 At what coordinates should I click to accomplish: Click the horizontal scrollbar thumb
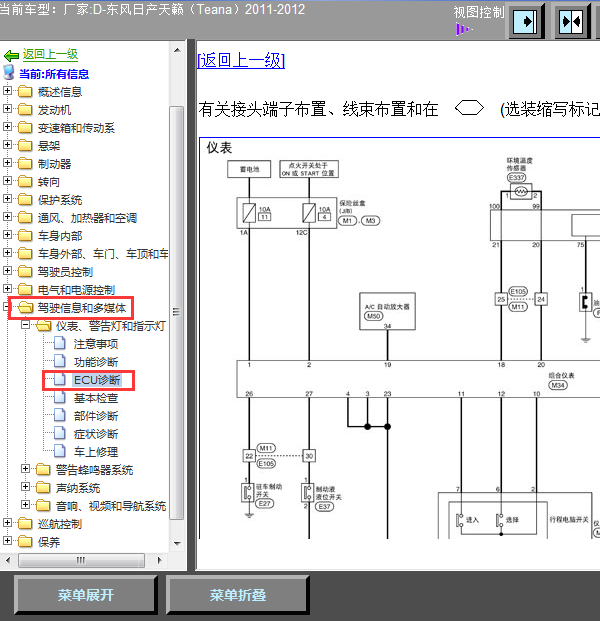[81, 560]
